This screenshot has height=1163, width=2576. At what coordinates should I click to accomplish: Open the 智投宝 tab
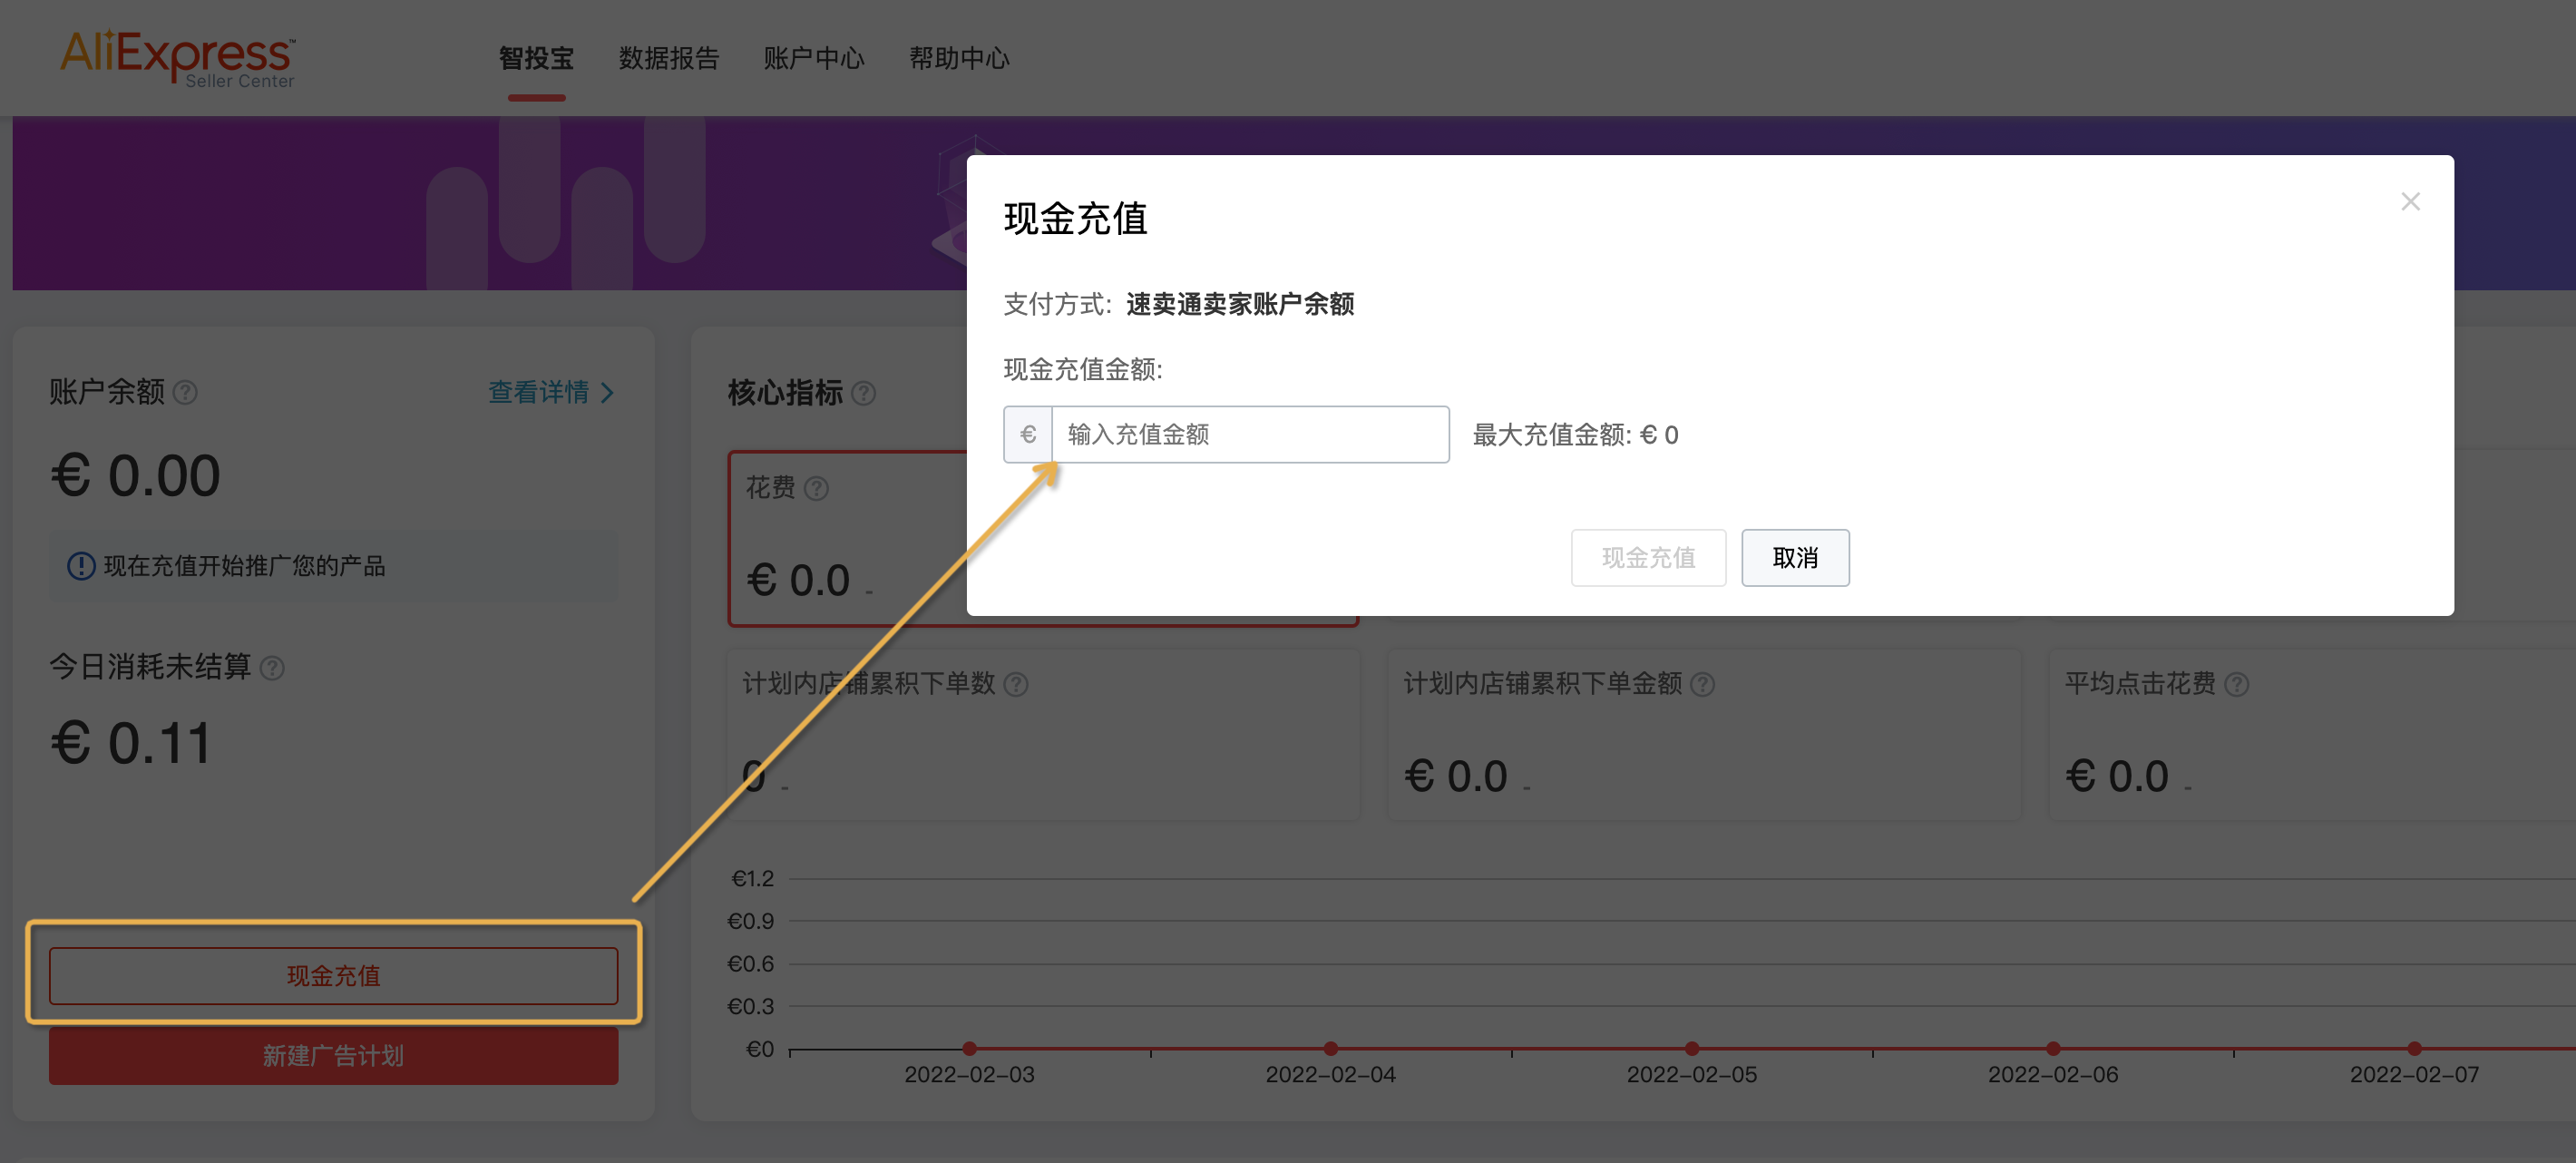tap(536, 58)
